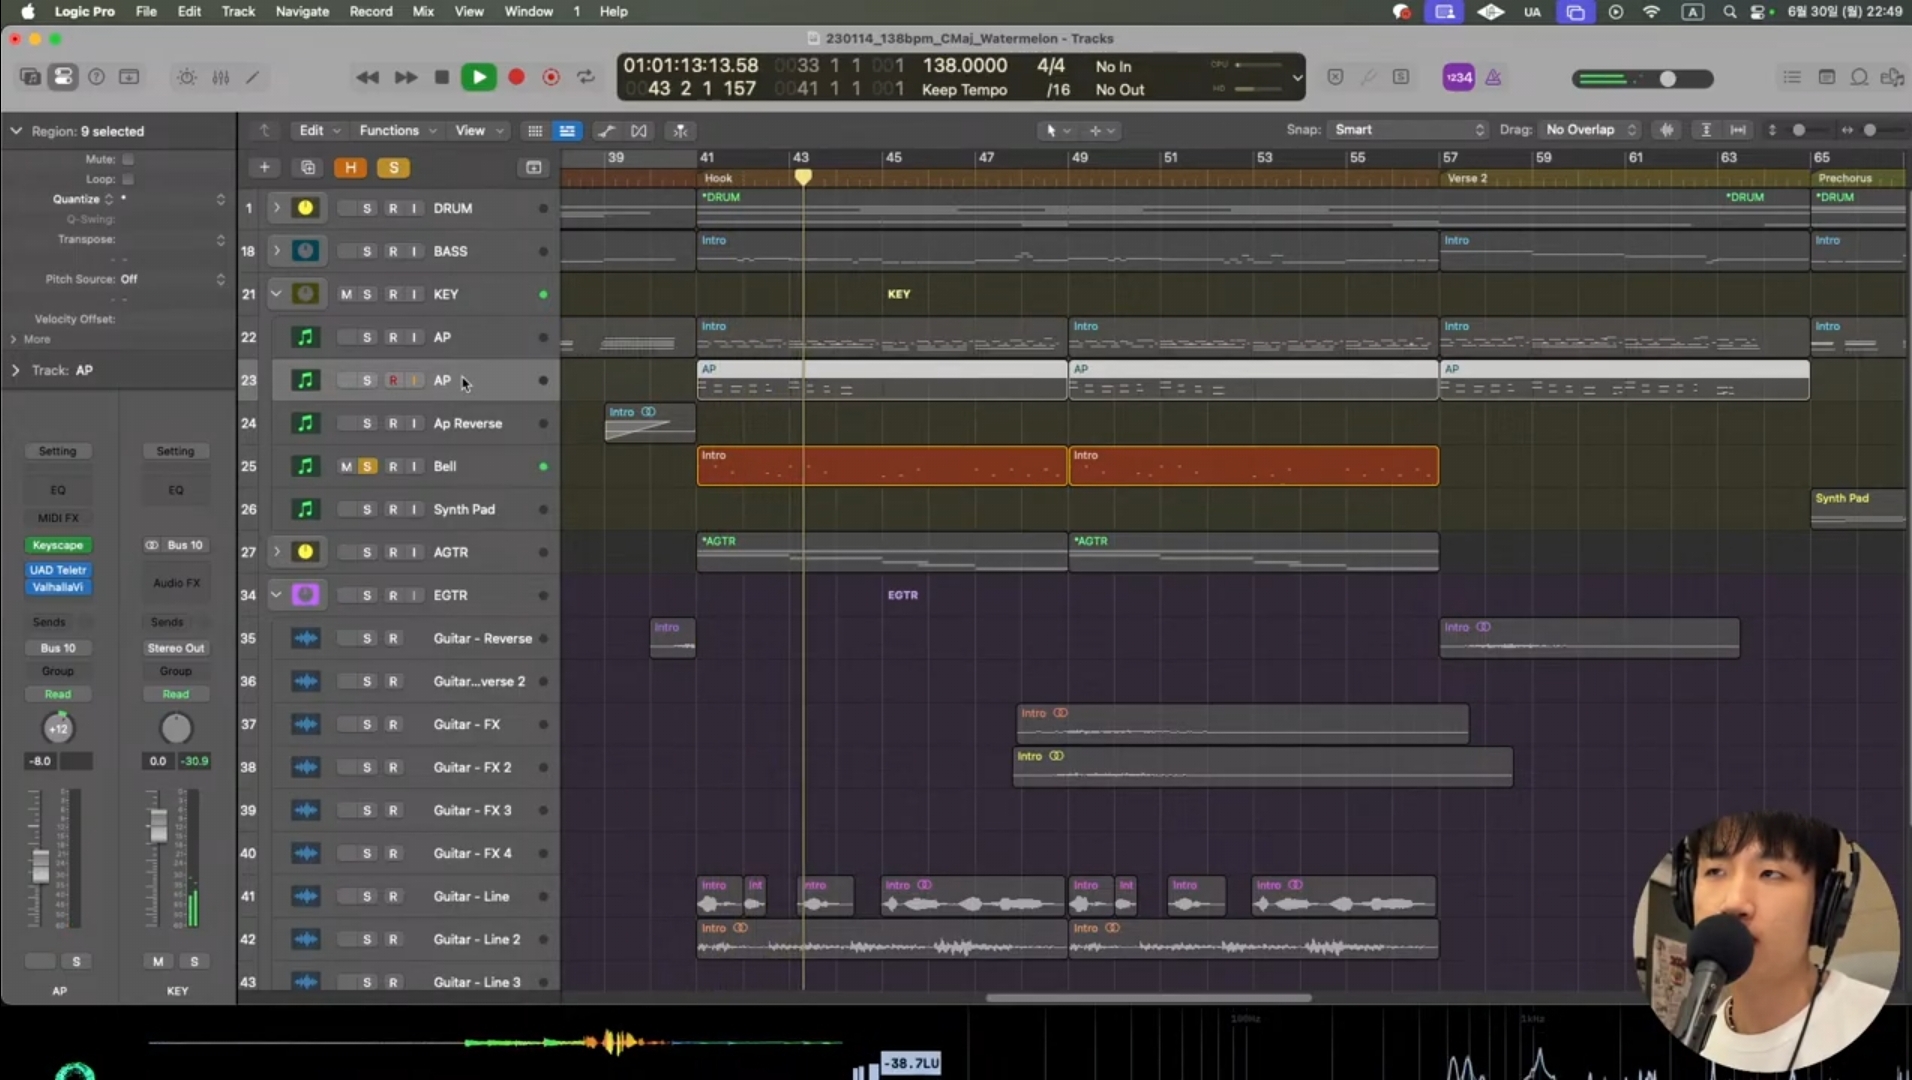1912x1080 pixels.
Task: Open Editors pencil icon in control bar
Action: pyautogui.click(x=253, y=77)
